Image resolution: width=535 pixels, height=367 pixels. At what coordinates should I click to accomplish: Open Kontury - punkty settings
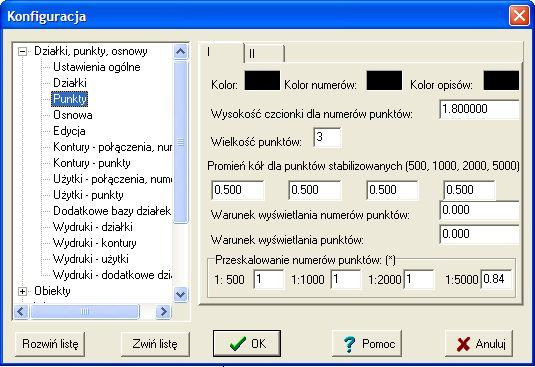click(x=92, y=163)
